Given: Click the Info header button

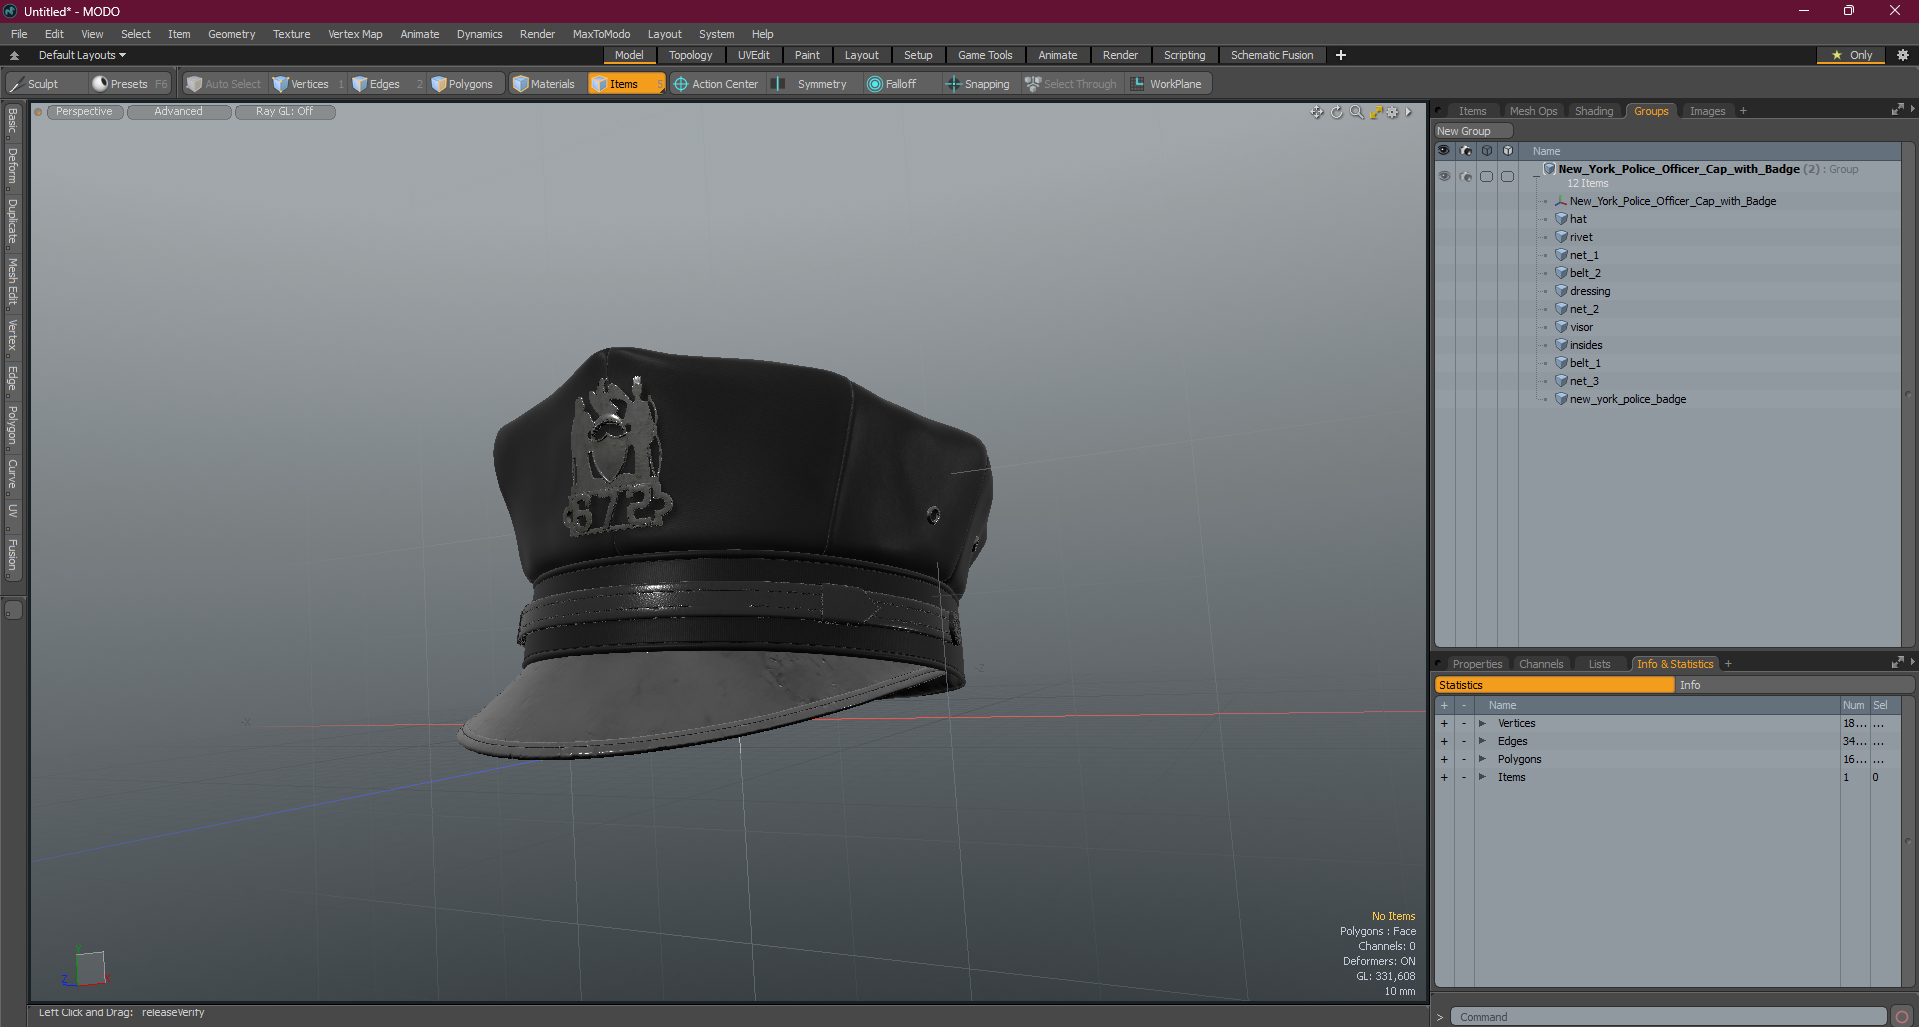Looking at the screenshot, I should click(x=1794, y=685).
